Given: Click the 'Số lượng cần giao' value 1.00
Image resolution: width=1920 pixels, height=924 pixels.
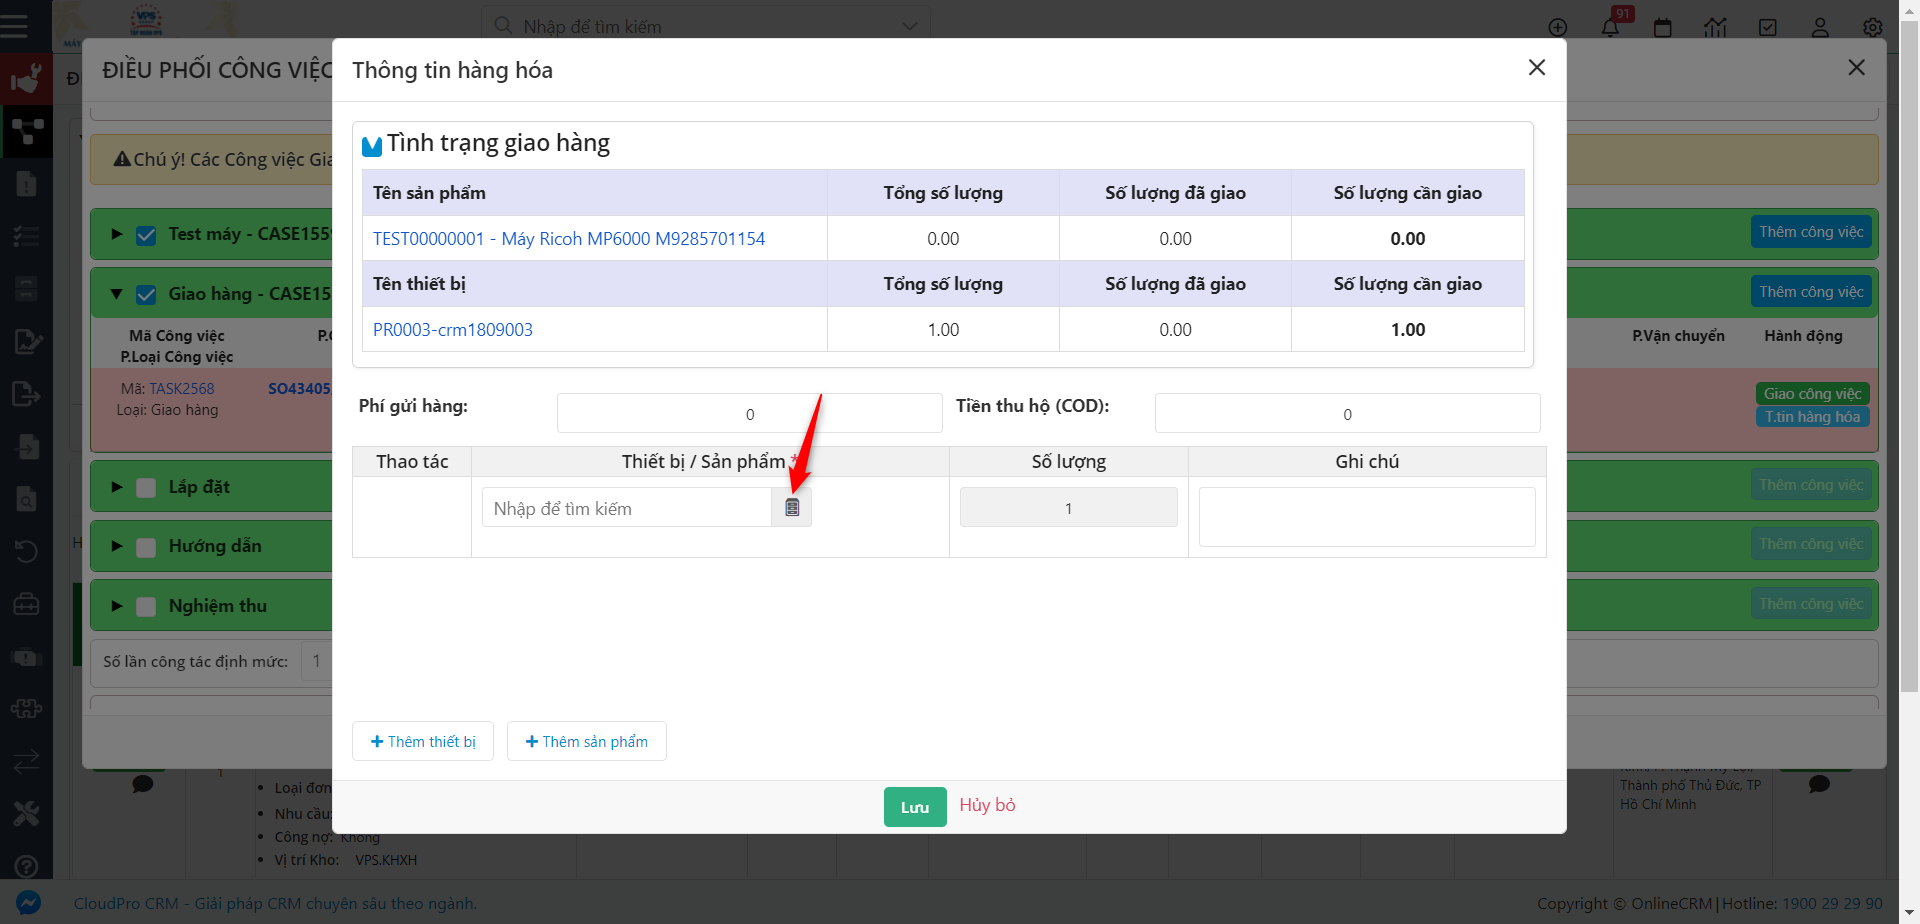Looking at the screenshot, I should pyautogui.click(x=1408, y=330).
